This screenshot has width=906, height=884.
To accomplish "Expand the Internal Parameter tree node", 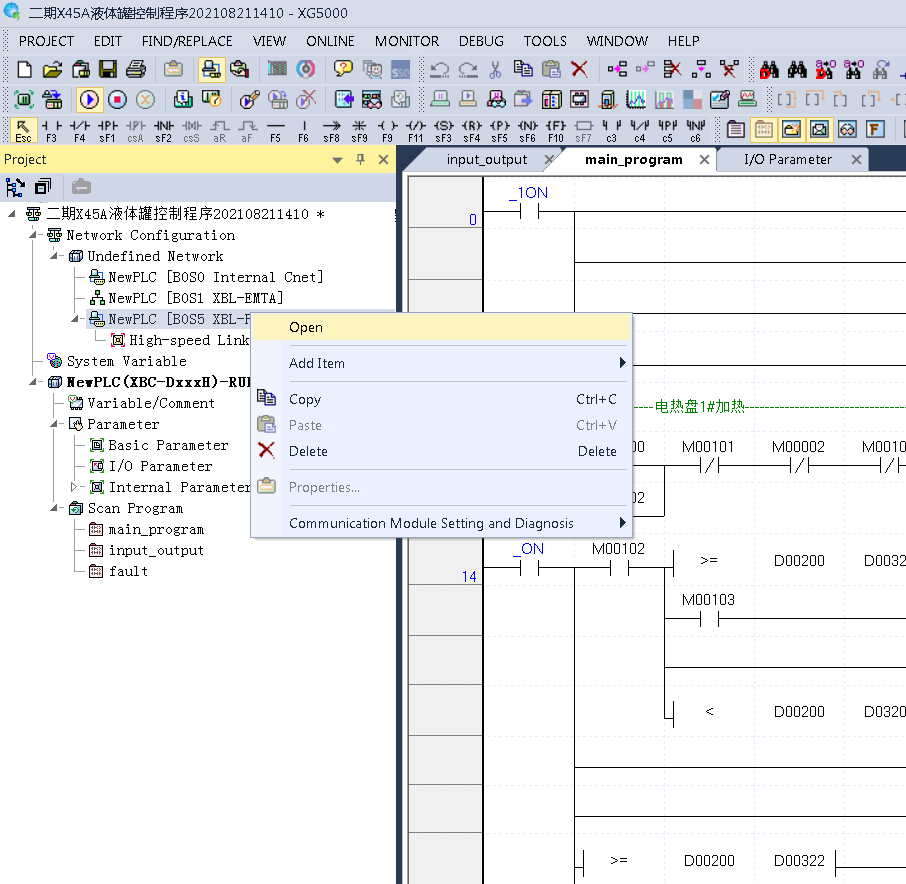I will point(73,487).
